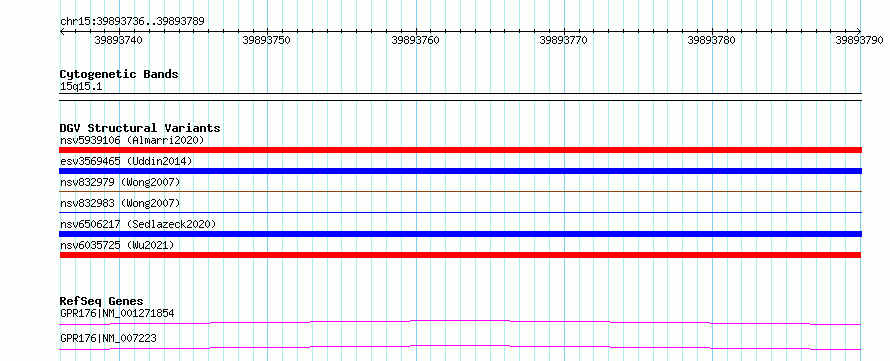The image size is (890, 361).
Task: Click ruler position 39893740
Action: click(119, 40)
